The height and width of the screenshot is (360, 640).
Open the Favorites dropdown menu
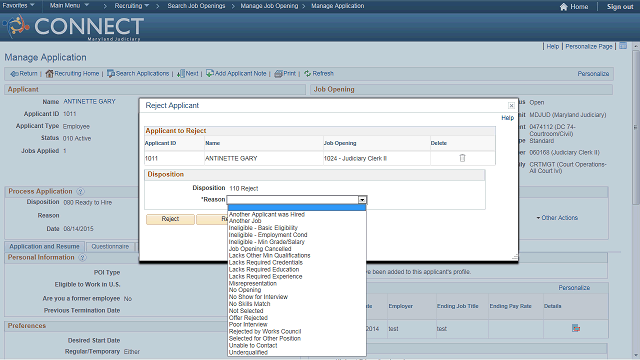click(x=18, y=5)
